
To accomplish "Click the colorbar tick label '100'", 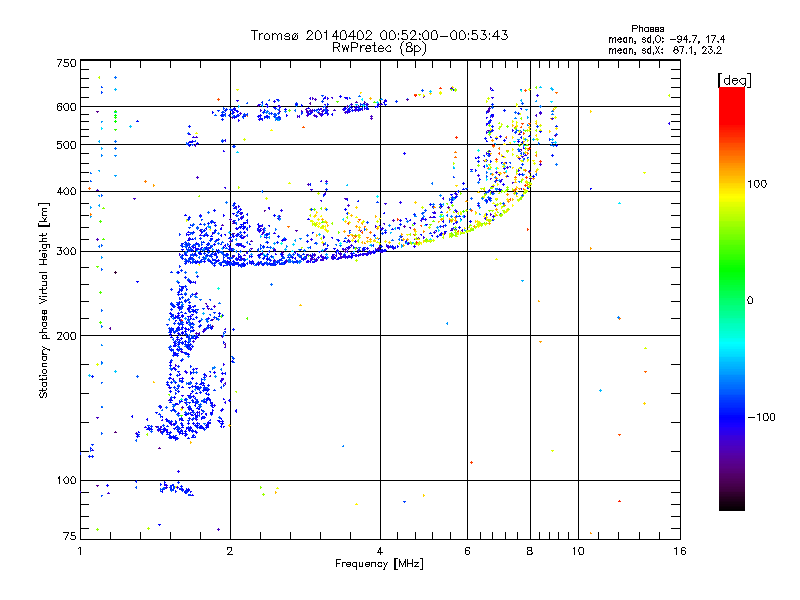I will click(x=757, y=184).
